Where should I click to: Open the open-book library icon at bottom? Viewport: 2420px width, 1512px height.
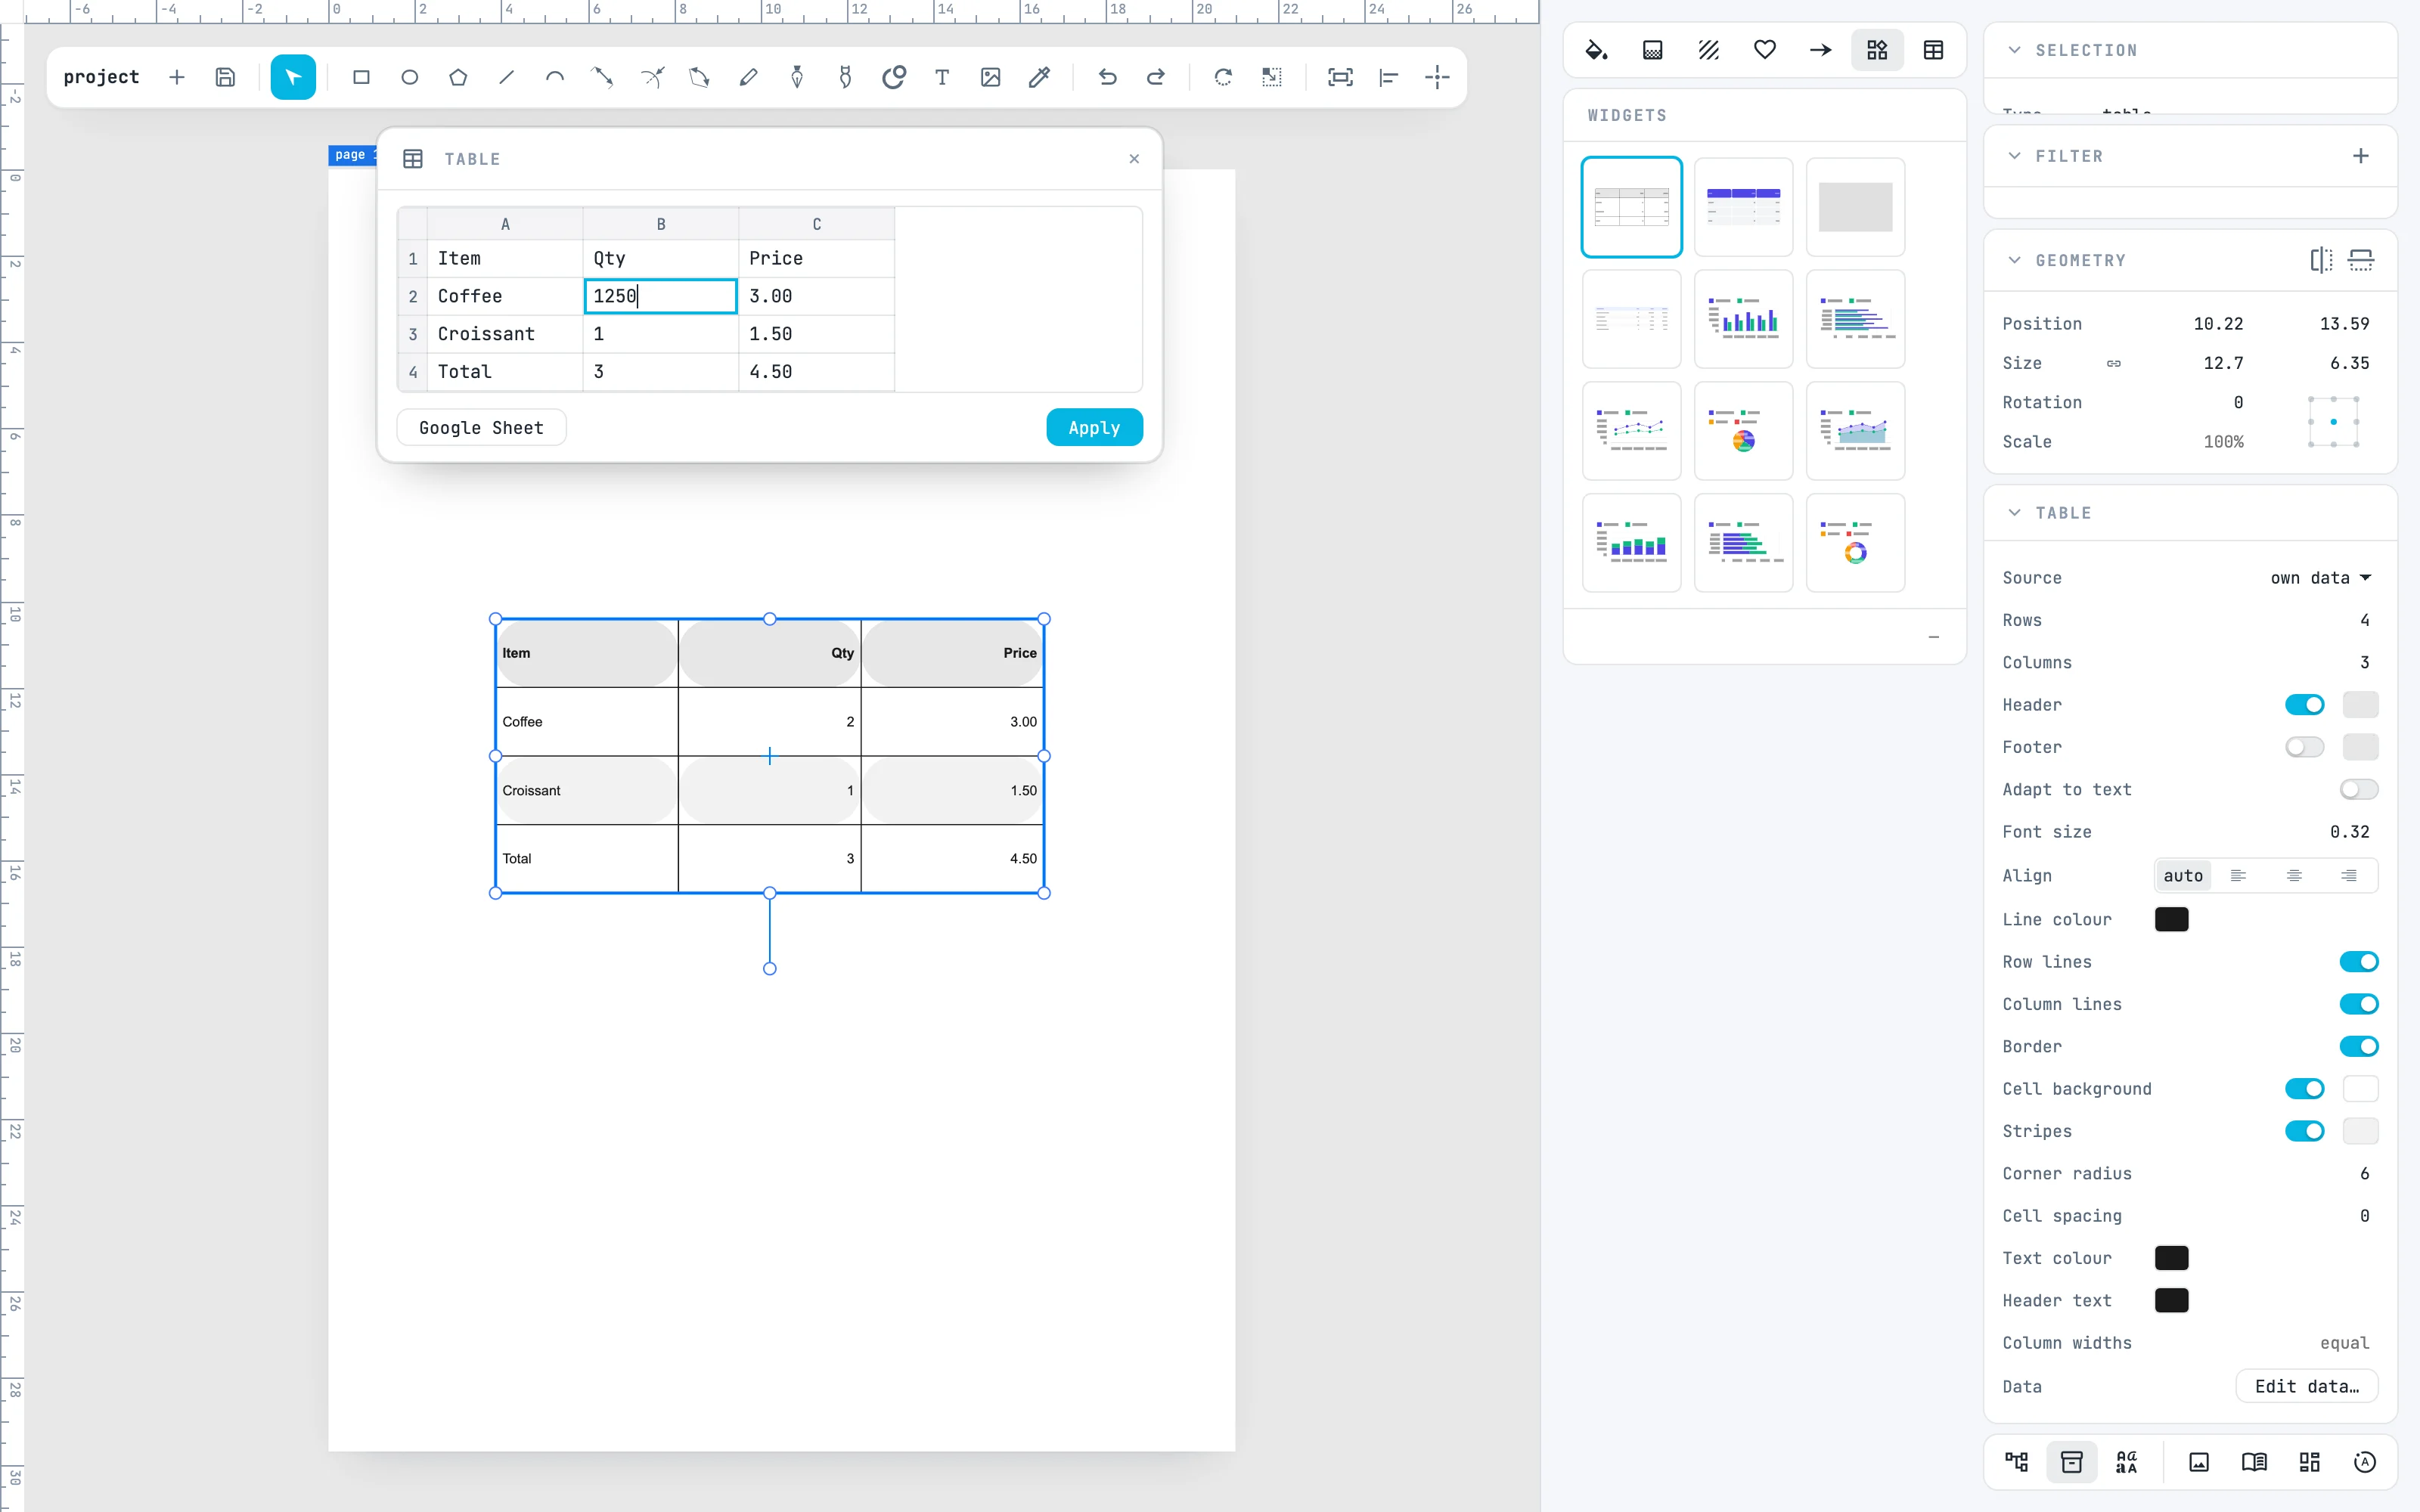(x=2254, y=1462)
